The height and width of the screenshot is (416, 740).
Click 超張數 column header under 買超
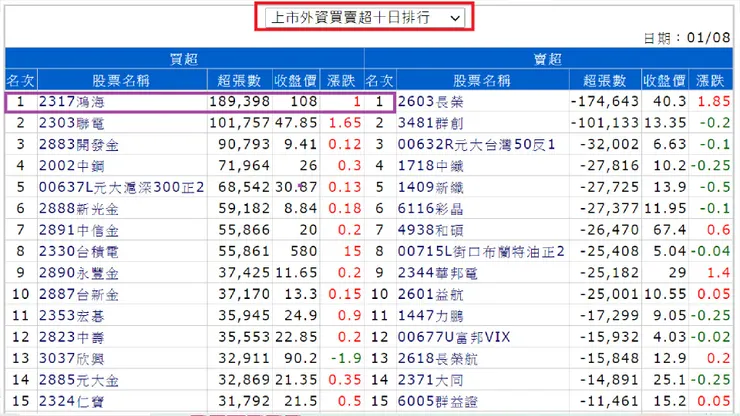click(240, 80)
